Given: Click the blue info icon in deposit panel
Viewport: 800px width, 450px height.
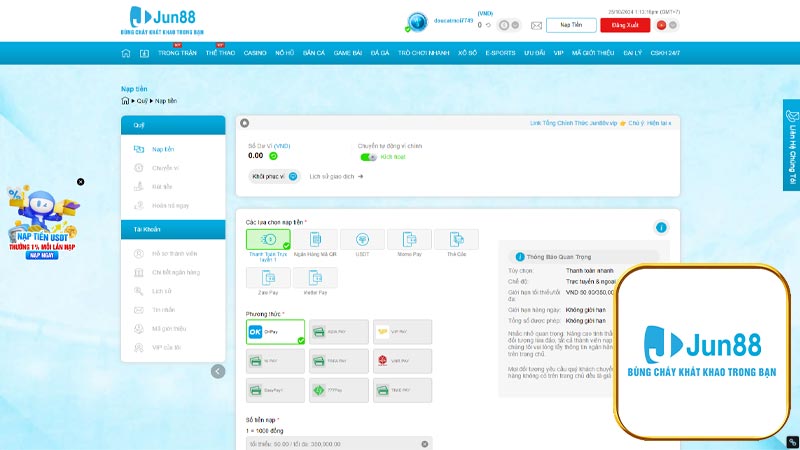Looking at the screenshot, I should click(661, 228).
